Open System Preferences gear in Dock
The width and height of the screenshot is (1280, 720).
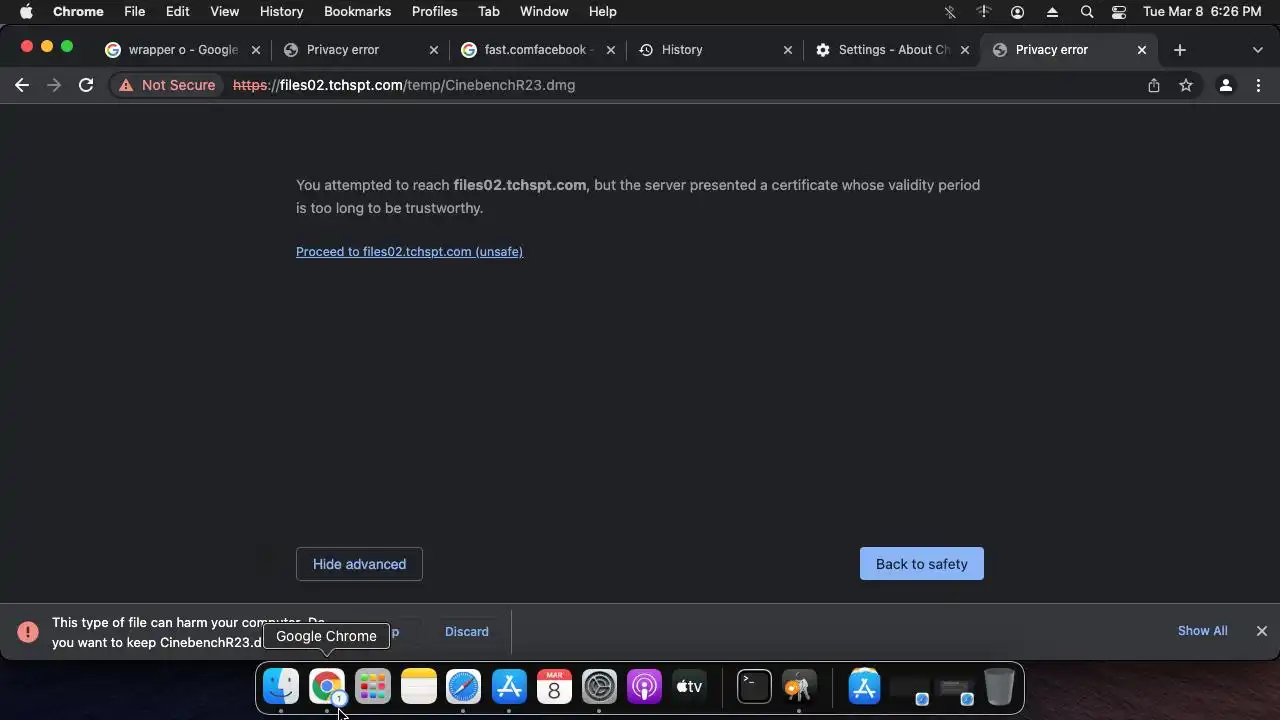pos(600,687)
